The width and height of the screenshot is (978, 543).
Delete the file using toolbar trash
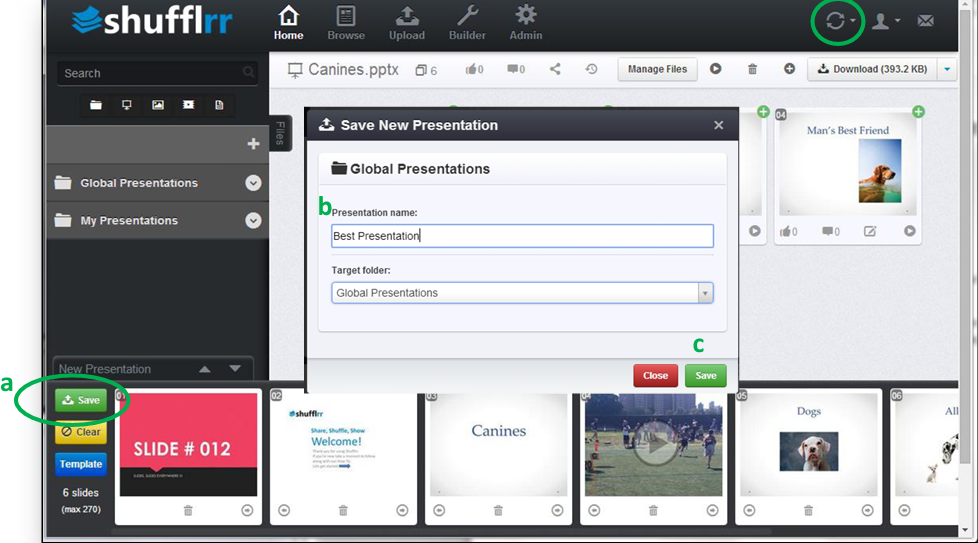coord(752,69)
